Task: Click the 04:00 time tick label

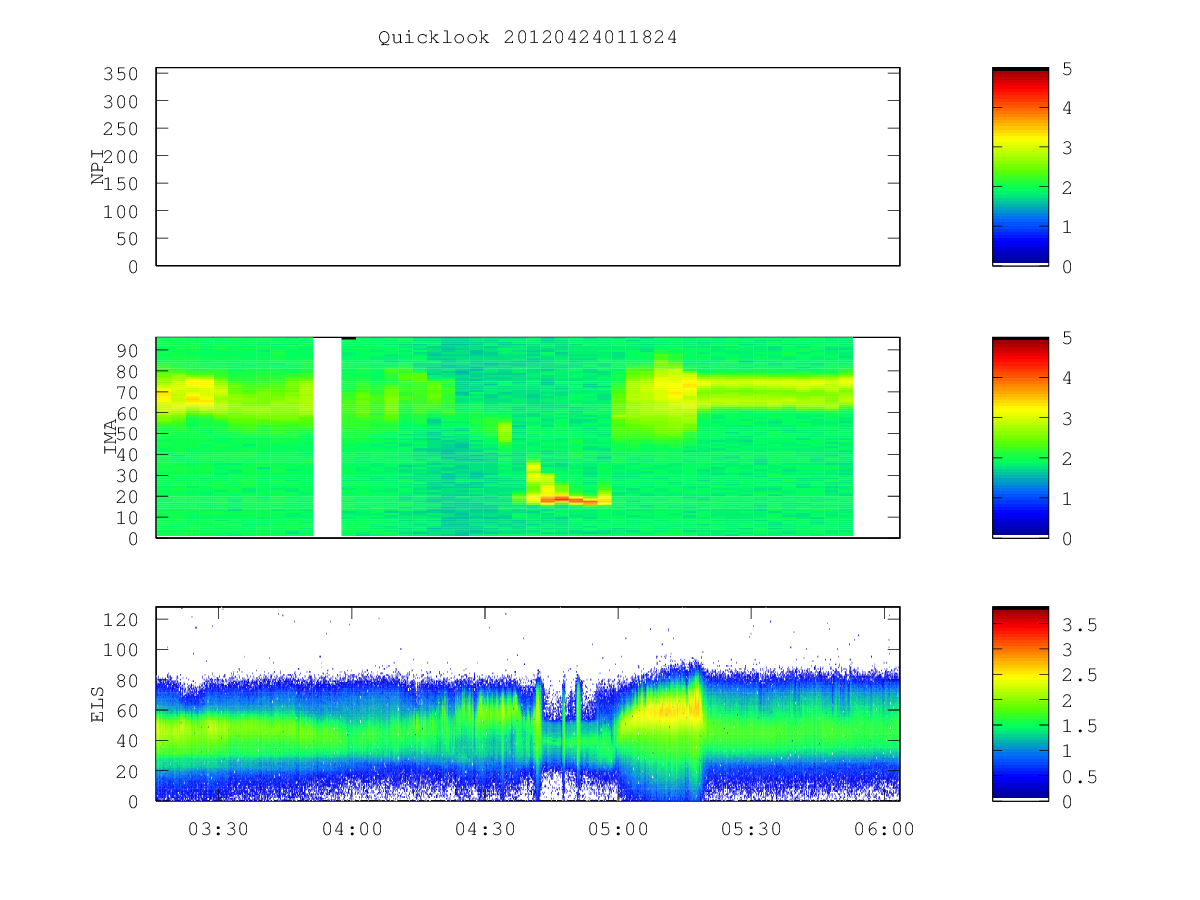Action: tap(352, 829)
